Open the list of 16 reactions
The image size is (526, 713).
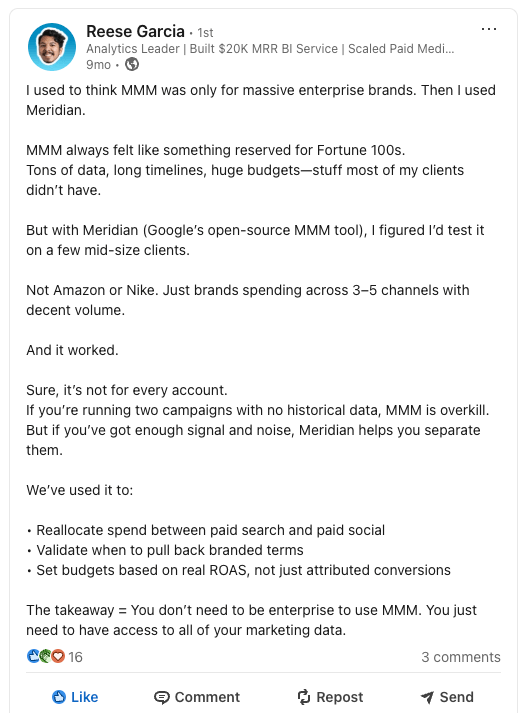click(75, 657)
